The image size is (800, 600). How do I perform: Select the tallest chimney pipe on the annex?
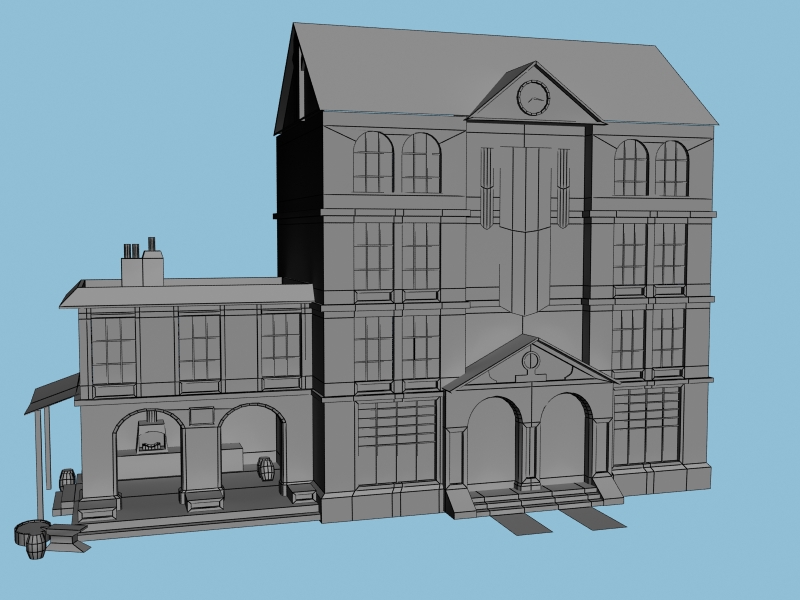click(152, 244)
